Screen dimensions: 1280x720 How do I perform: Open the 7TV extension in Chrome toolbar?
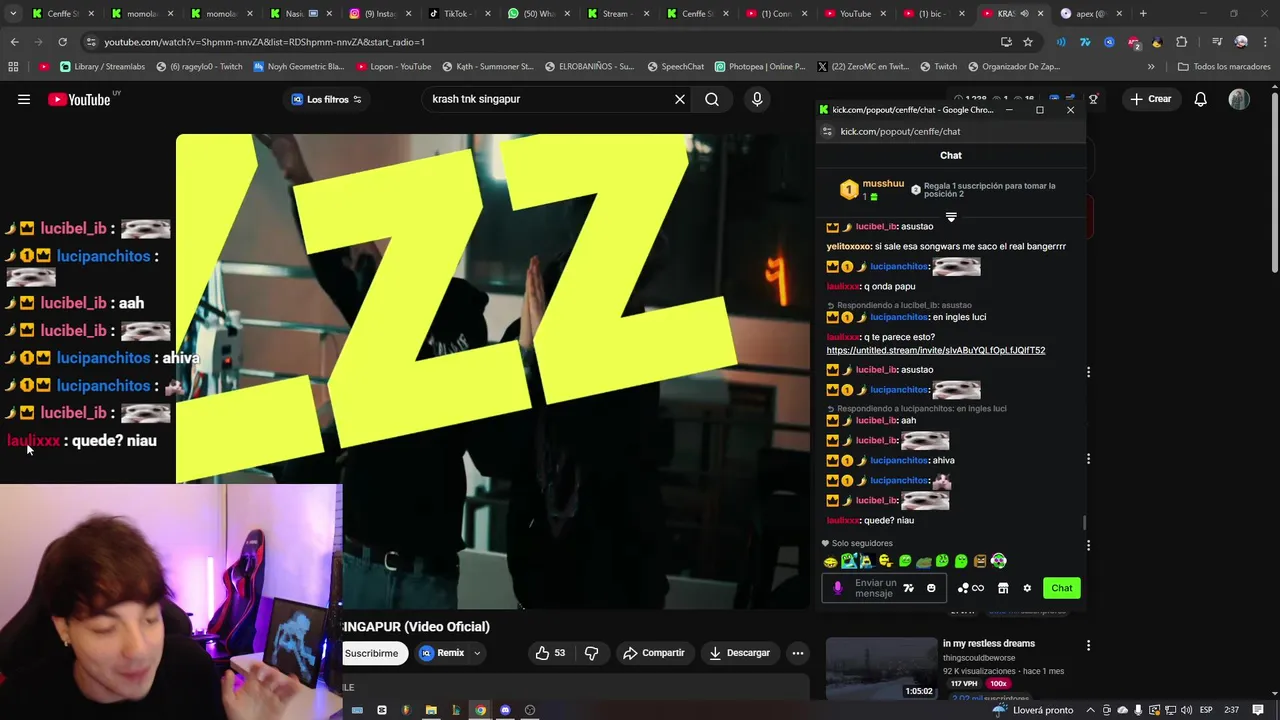[x=1085, y=42]
